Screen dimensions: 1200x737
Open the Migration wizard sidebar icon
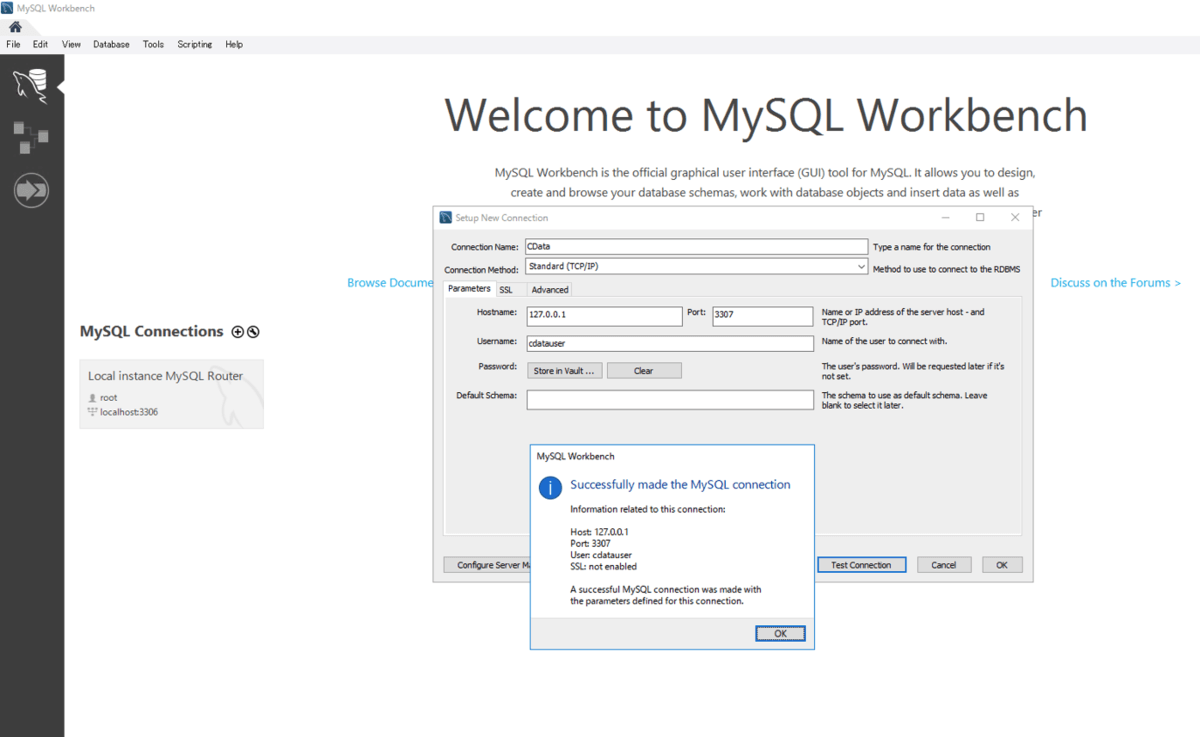tap(31, 190)
